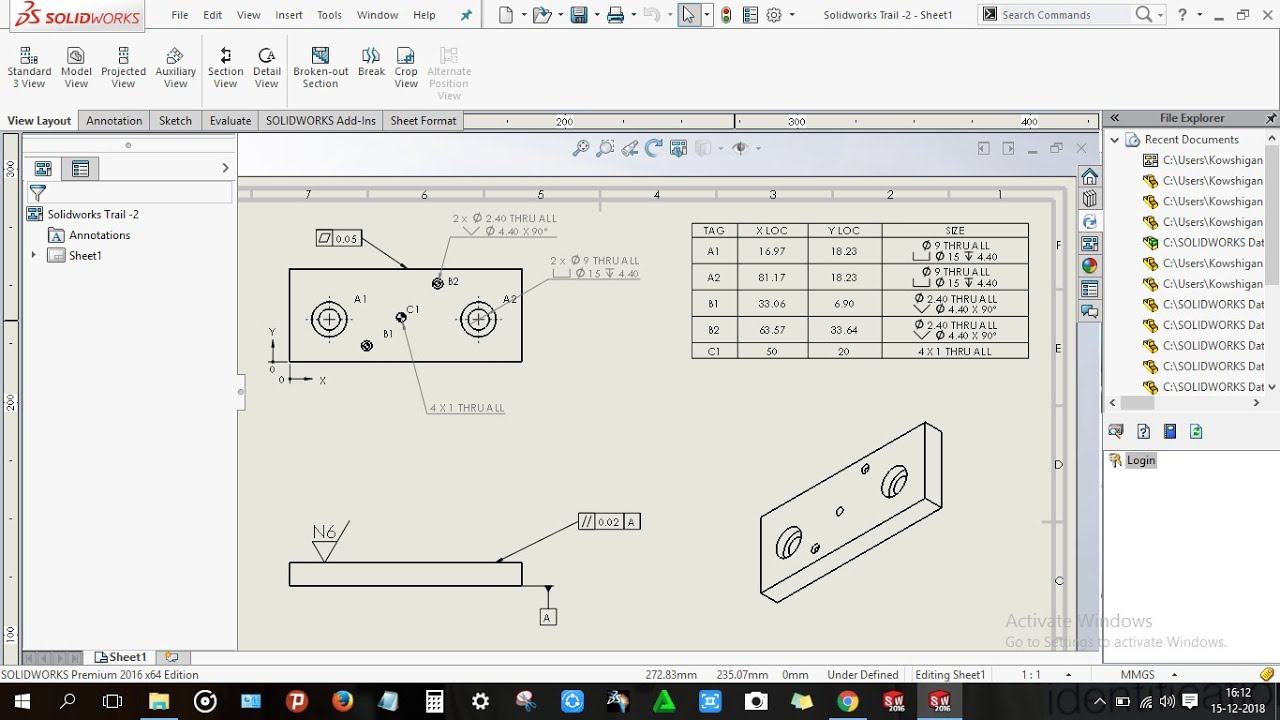Click the Previous View icon
Screen dimensions: 1280x720
tap(629, 148)
